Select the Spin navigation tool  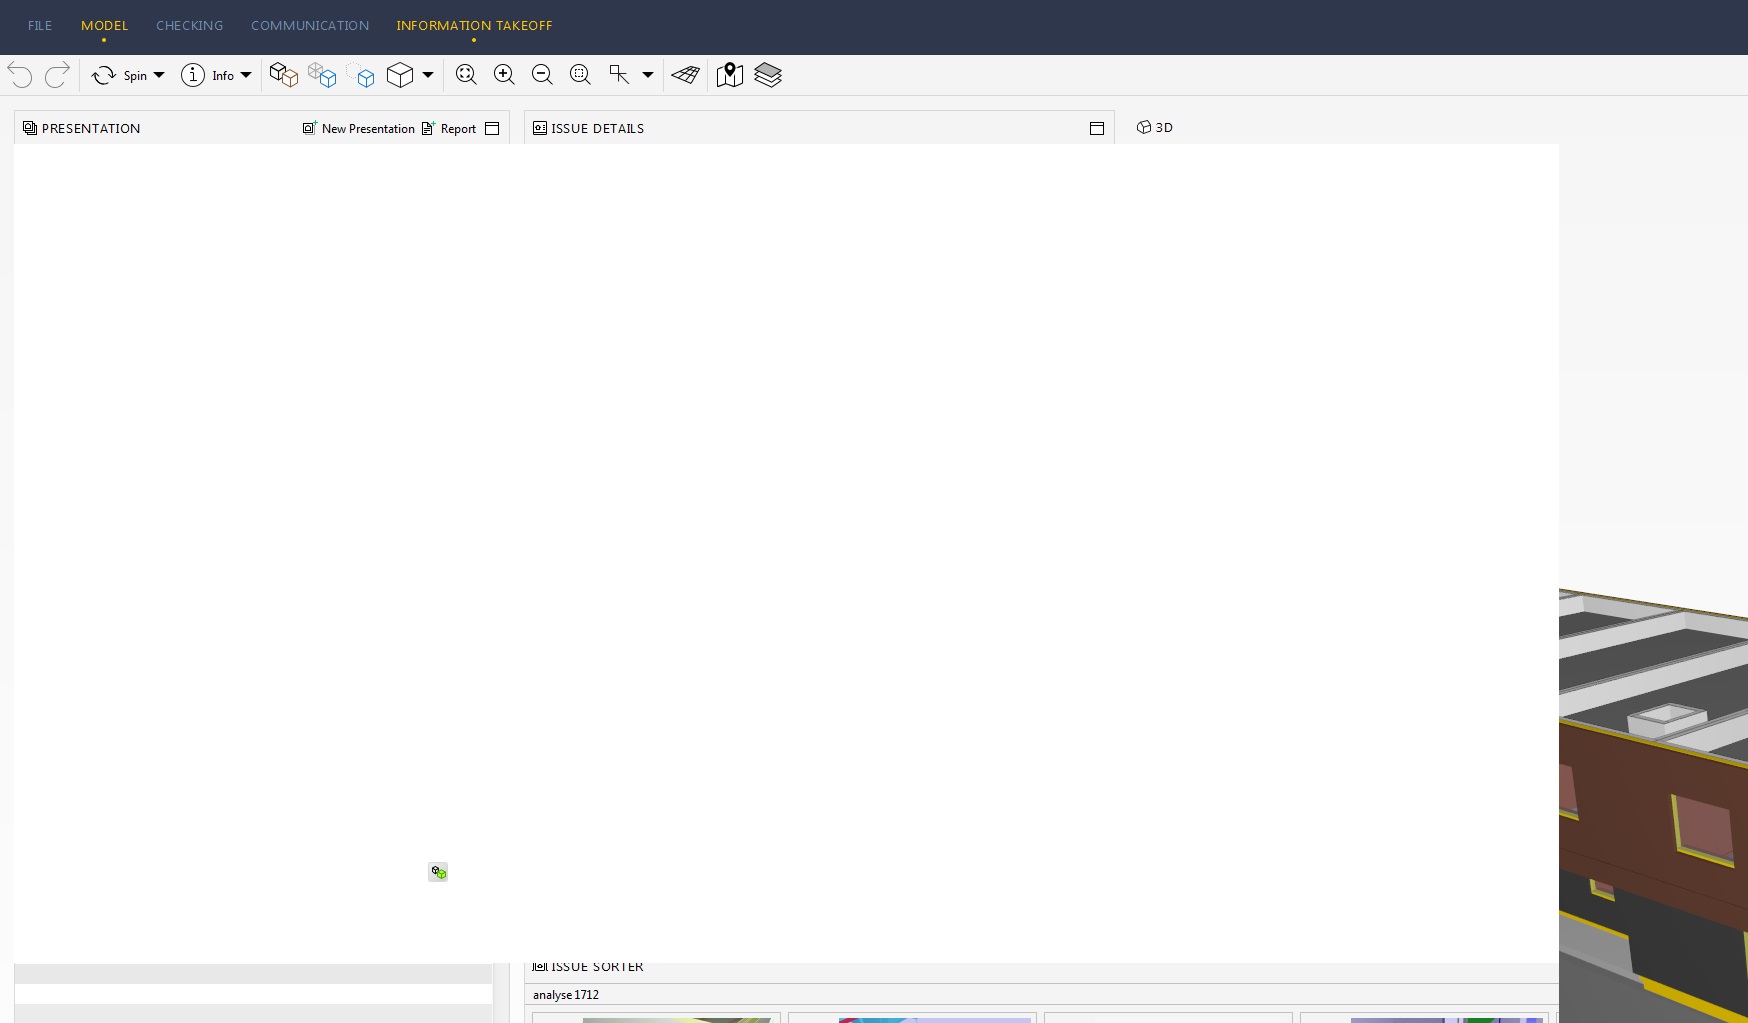coord(119,75)
